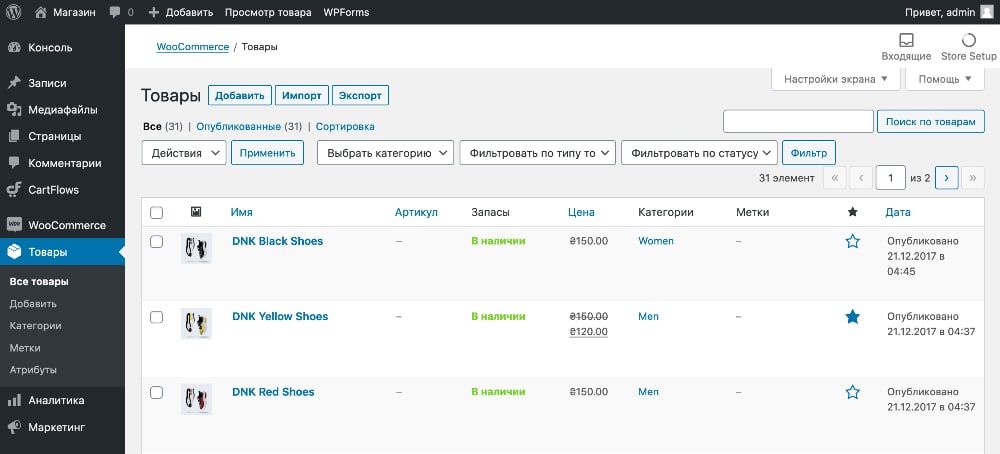This screenshot has width=1000, height=454.
Task: Open WooCommerce in the sidebar menu
Action: pos(66,225)
